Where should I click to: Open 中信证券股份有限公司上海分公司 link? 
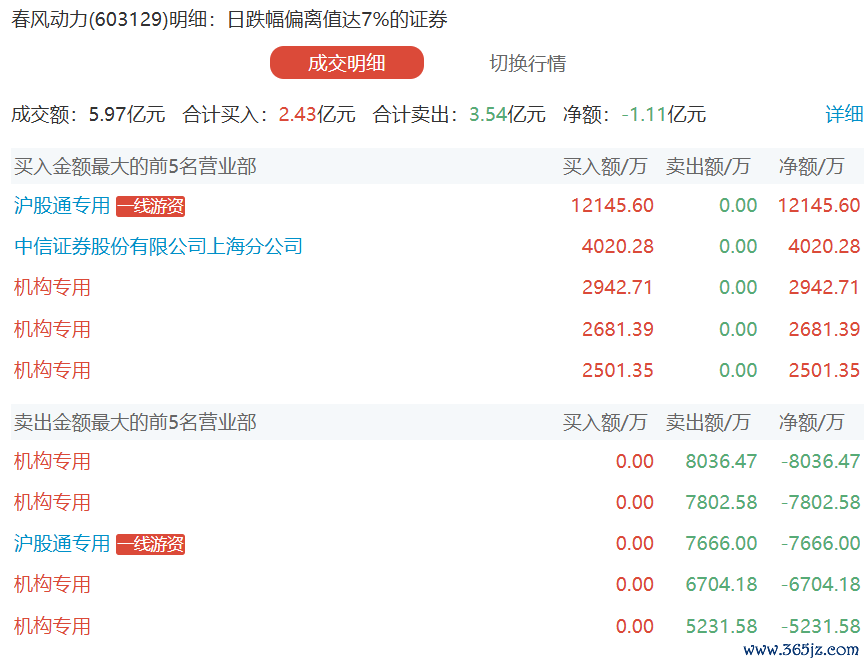click(x=159, y=246)
